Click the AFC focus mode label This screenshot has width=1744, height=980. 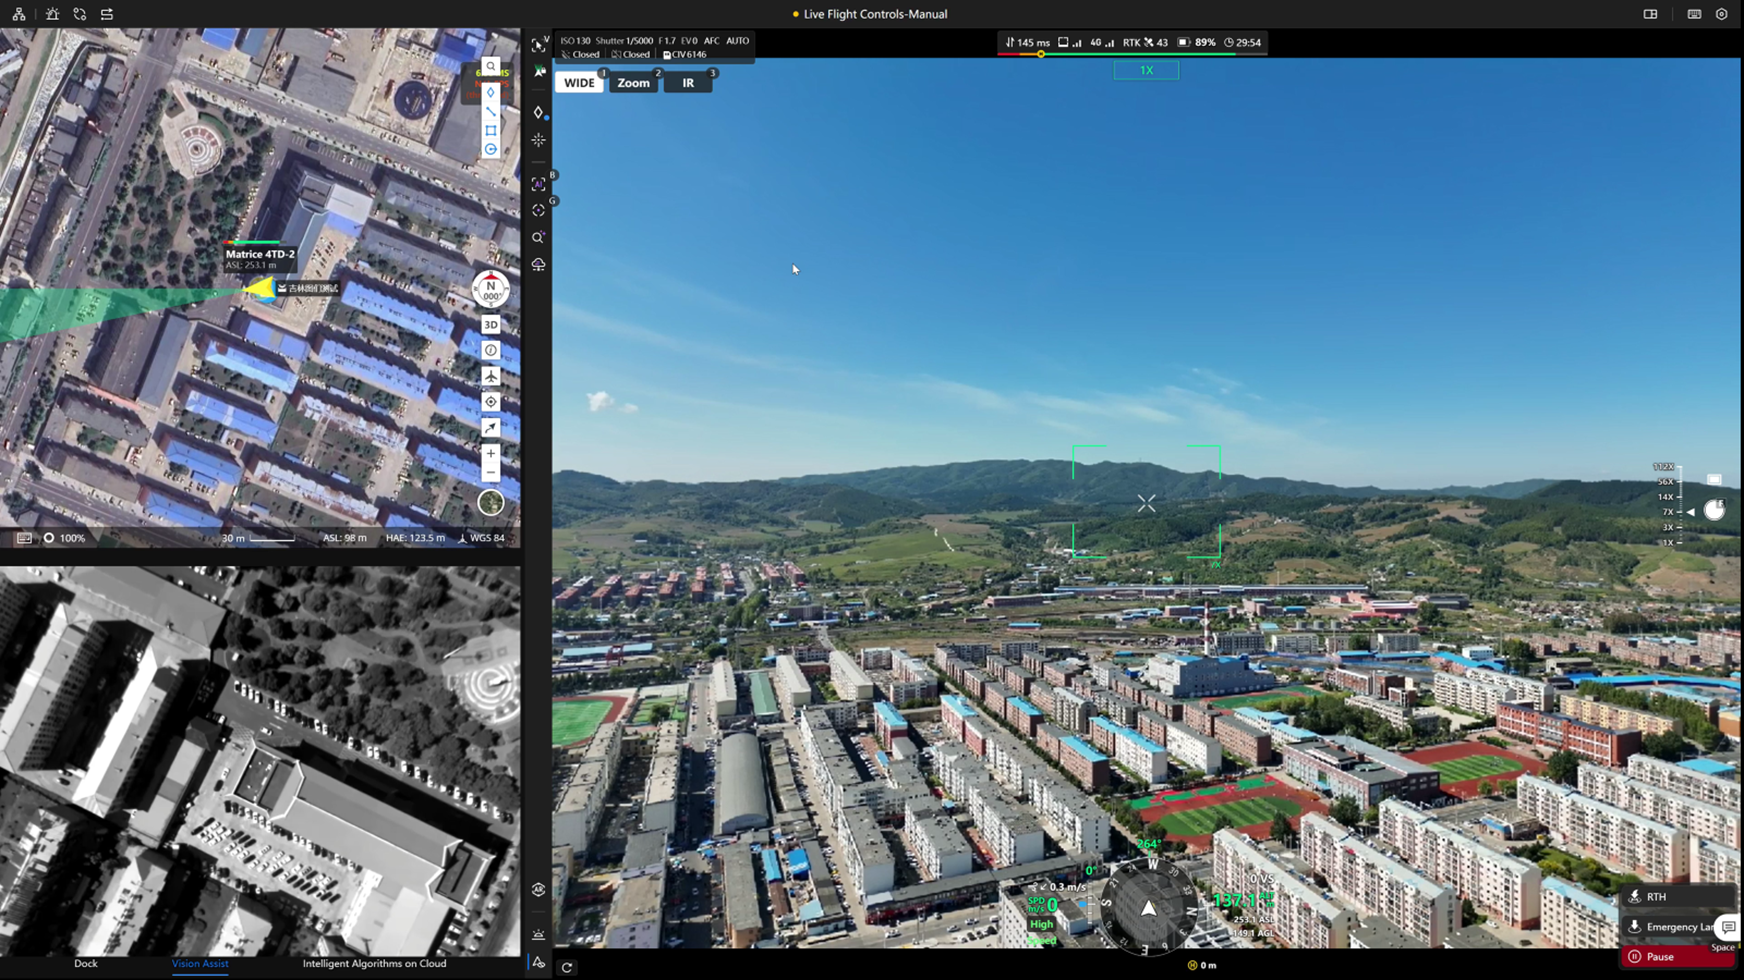pyautogui.click(x=711, y=41)
